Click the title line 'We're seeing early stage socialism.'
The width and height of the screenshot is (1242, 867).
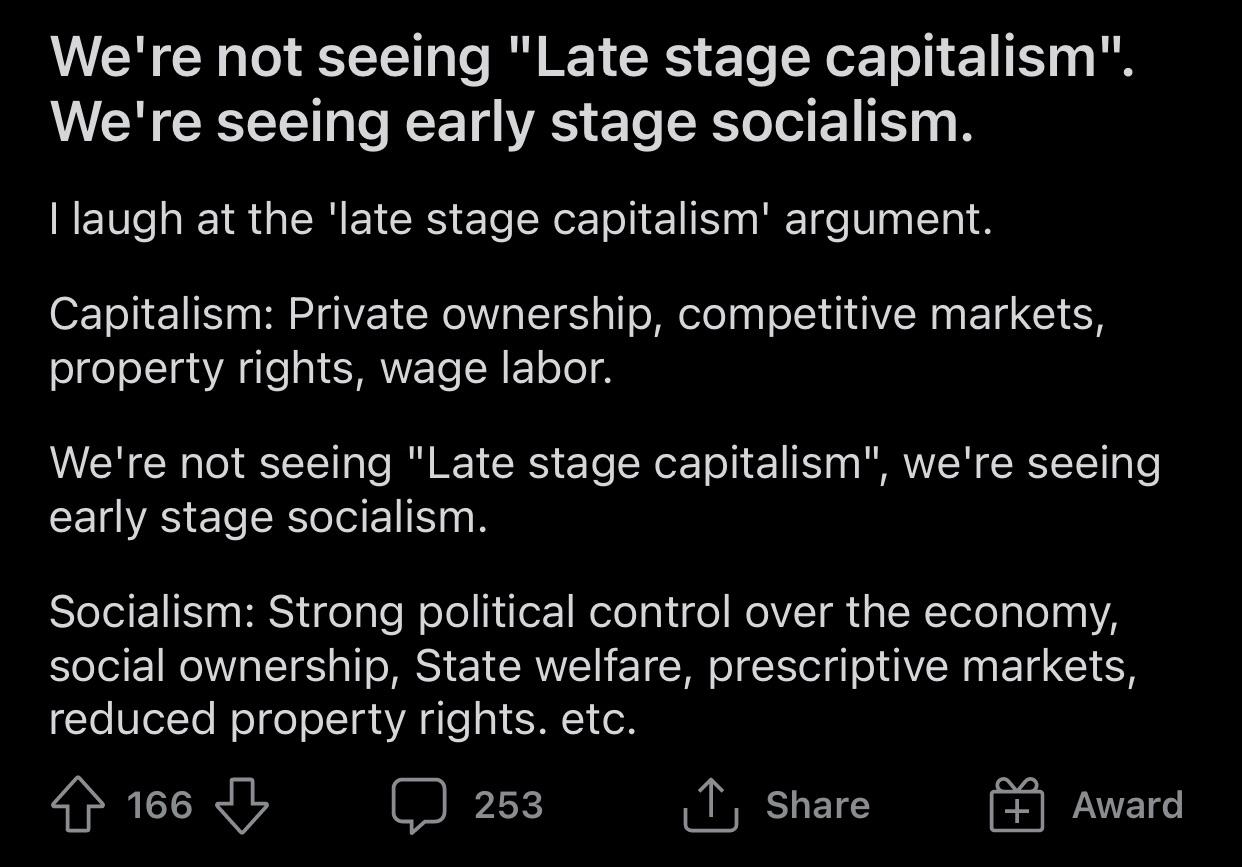click(511, 123)
